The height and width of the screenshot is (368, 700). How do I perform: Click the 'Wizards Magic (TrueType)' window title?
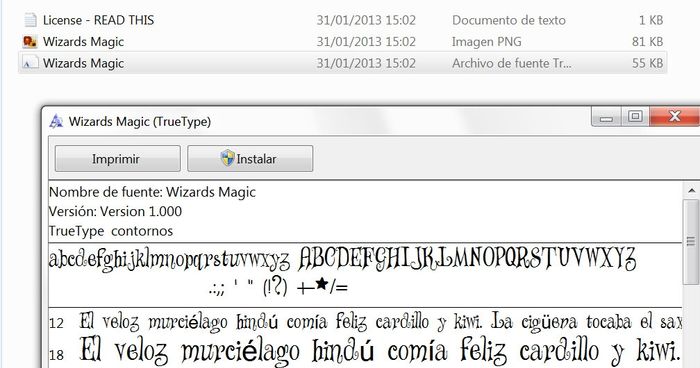tap(140, 121)
